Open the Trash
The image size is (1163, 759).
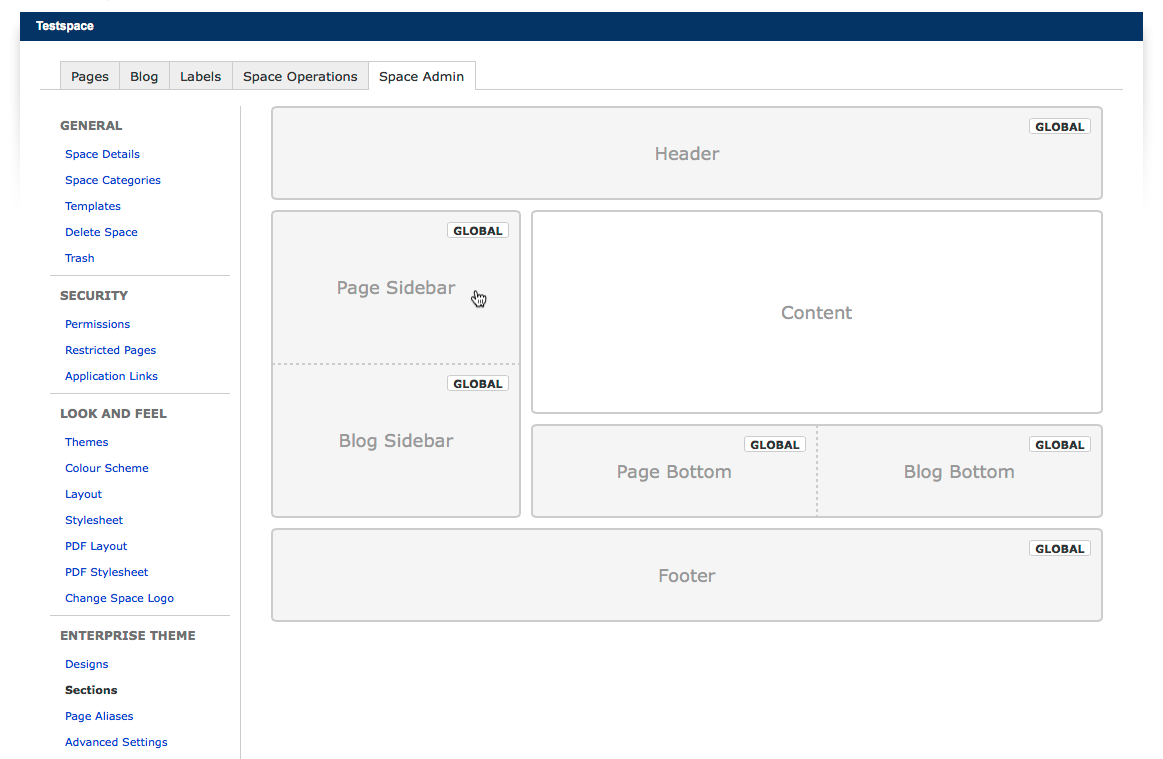[x=79, y=258]
